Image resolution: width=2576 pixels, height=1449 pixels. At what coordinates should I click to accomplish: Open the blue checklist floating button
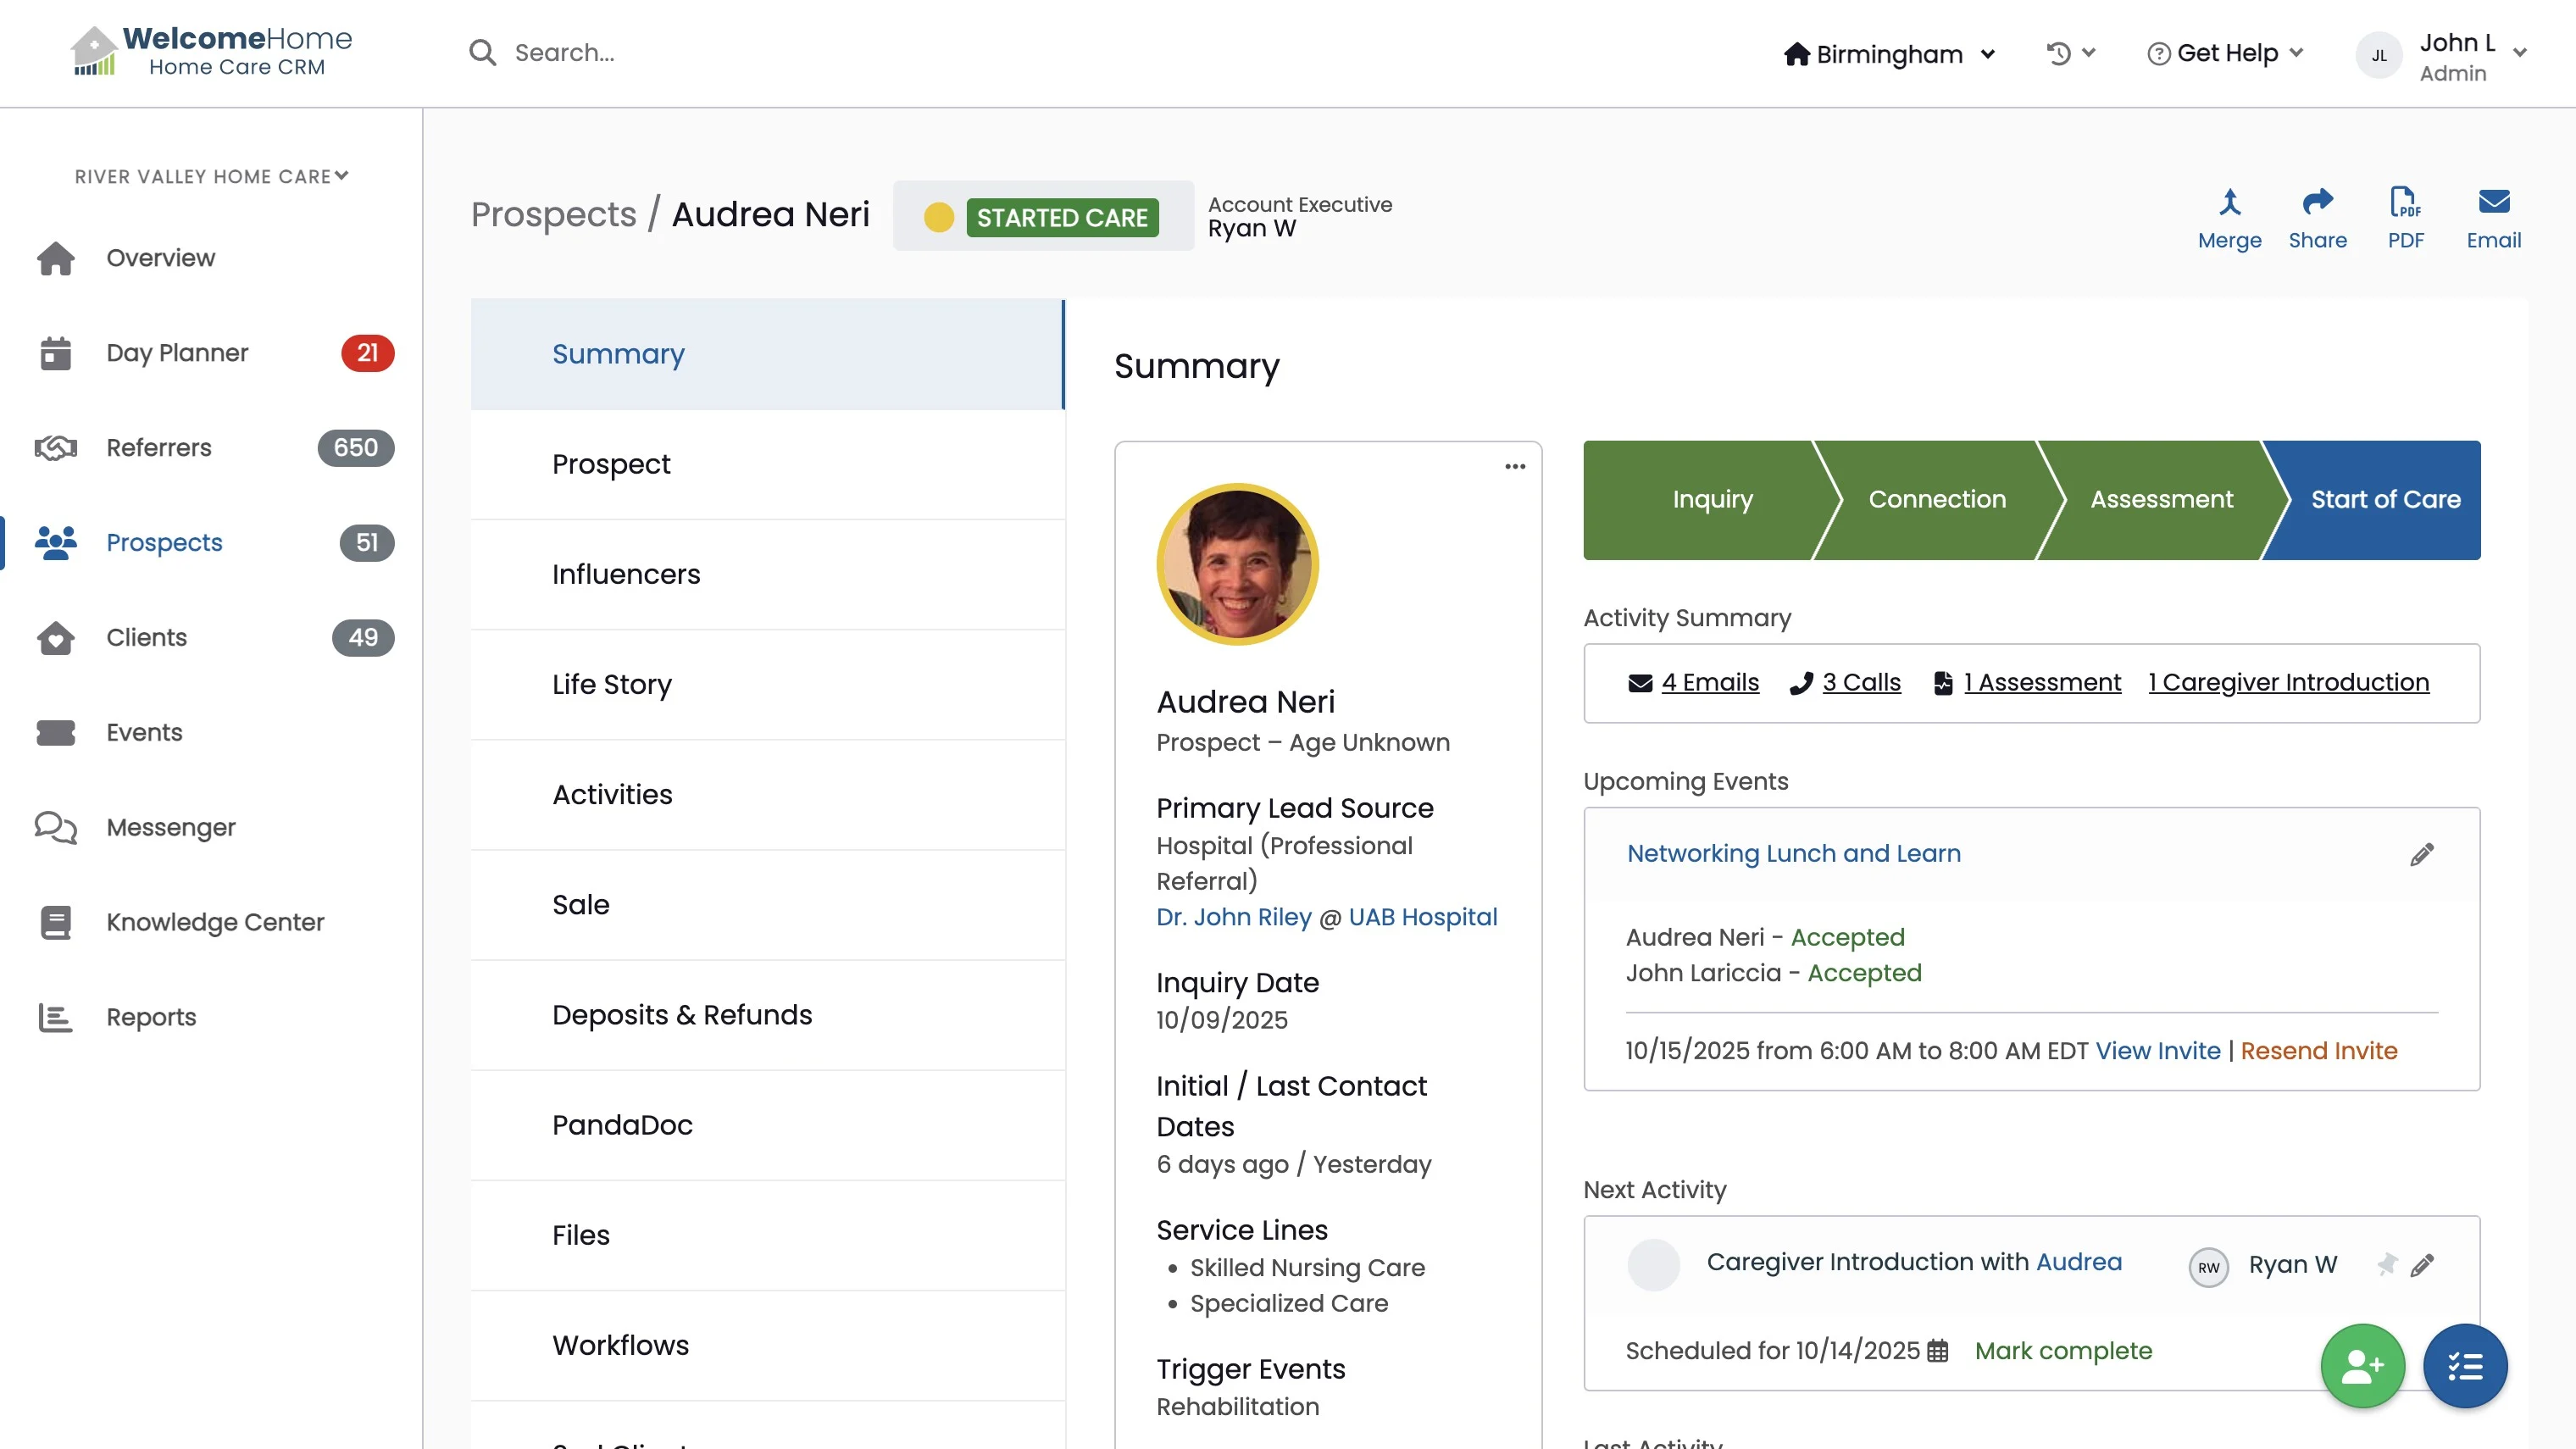pos(2464,1366)
